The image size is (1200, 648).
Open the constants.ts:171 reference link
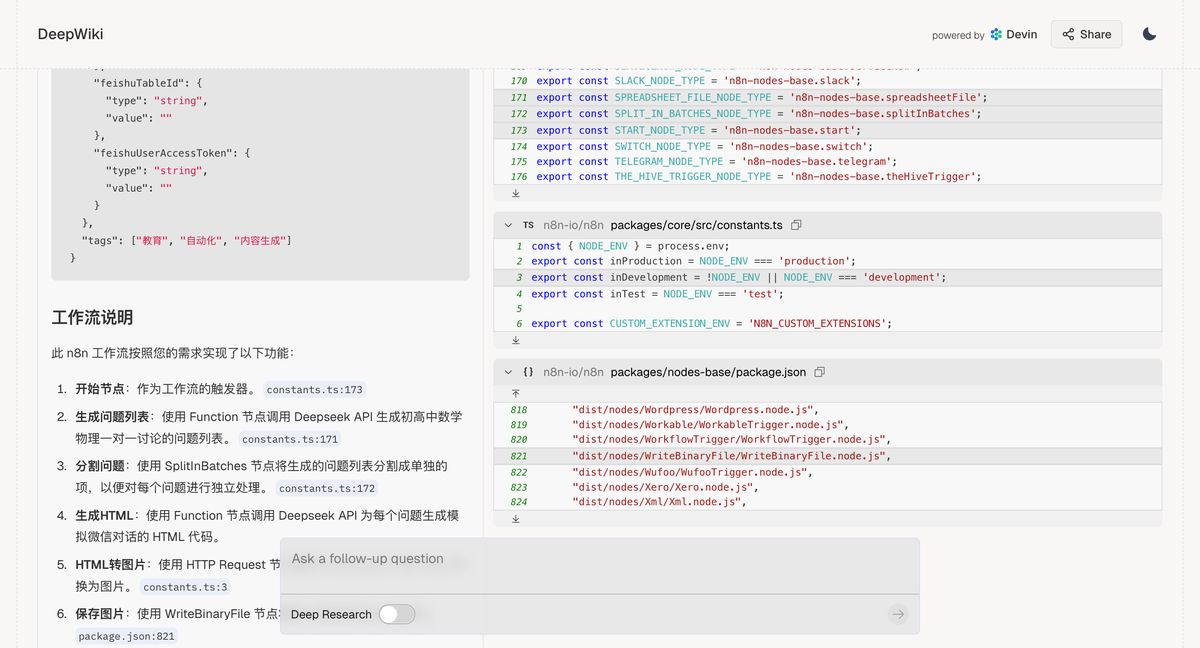289,438
